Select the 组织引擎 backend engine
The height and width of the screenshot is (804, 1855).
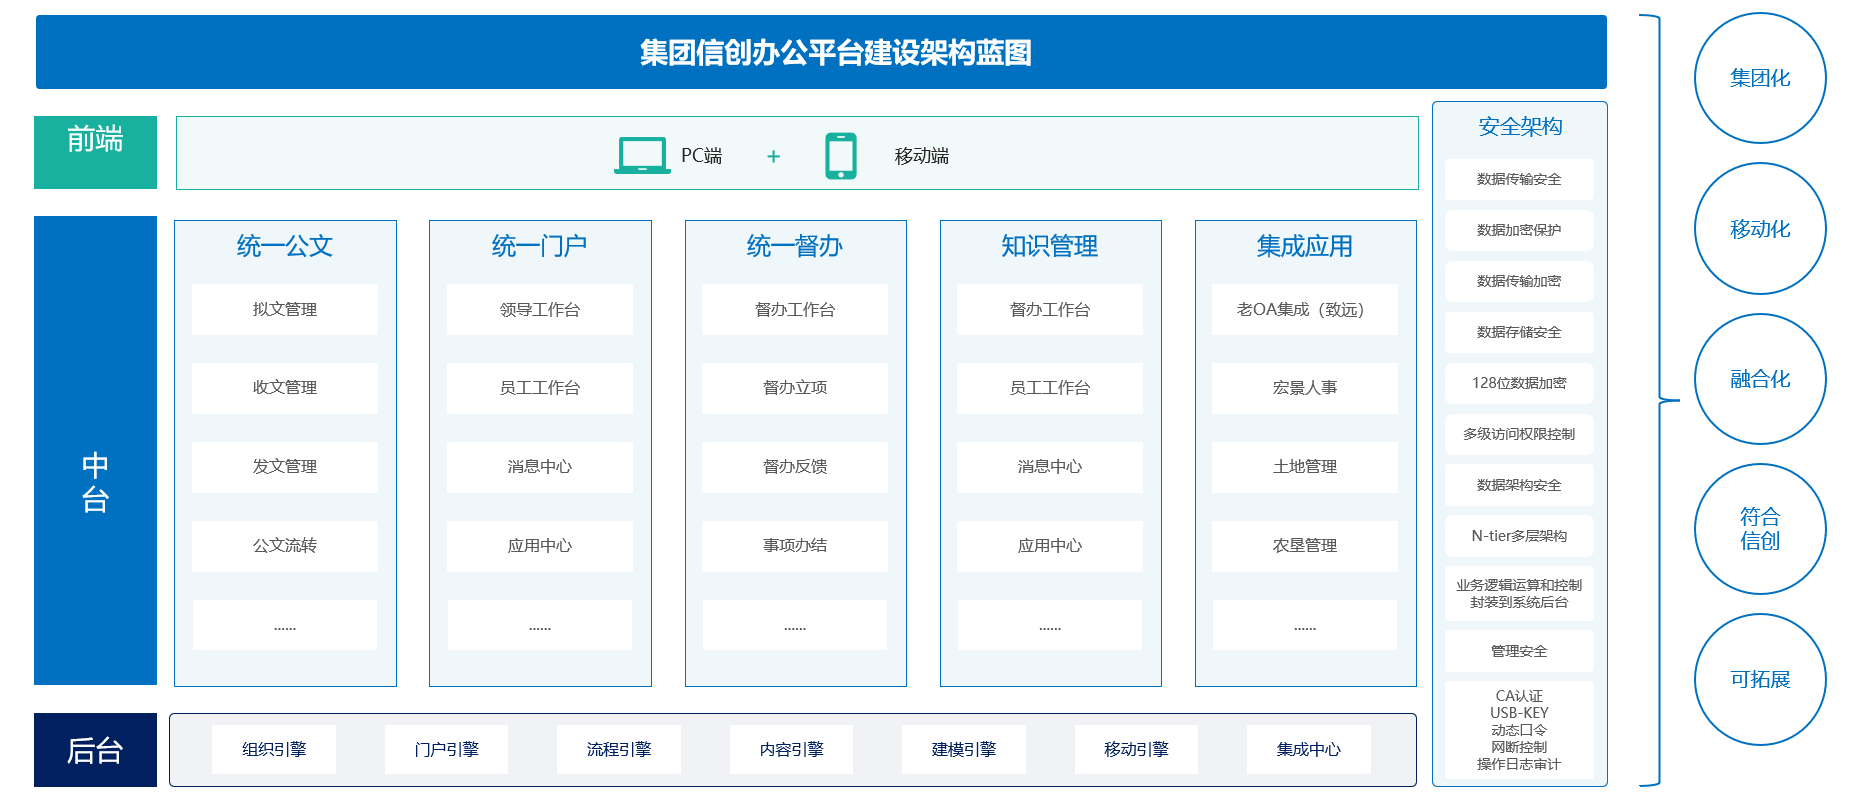274,750
